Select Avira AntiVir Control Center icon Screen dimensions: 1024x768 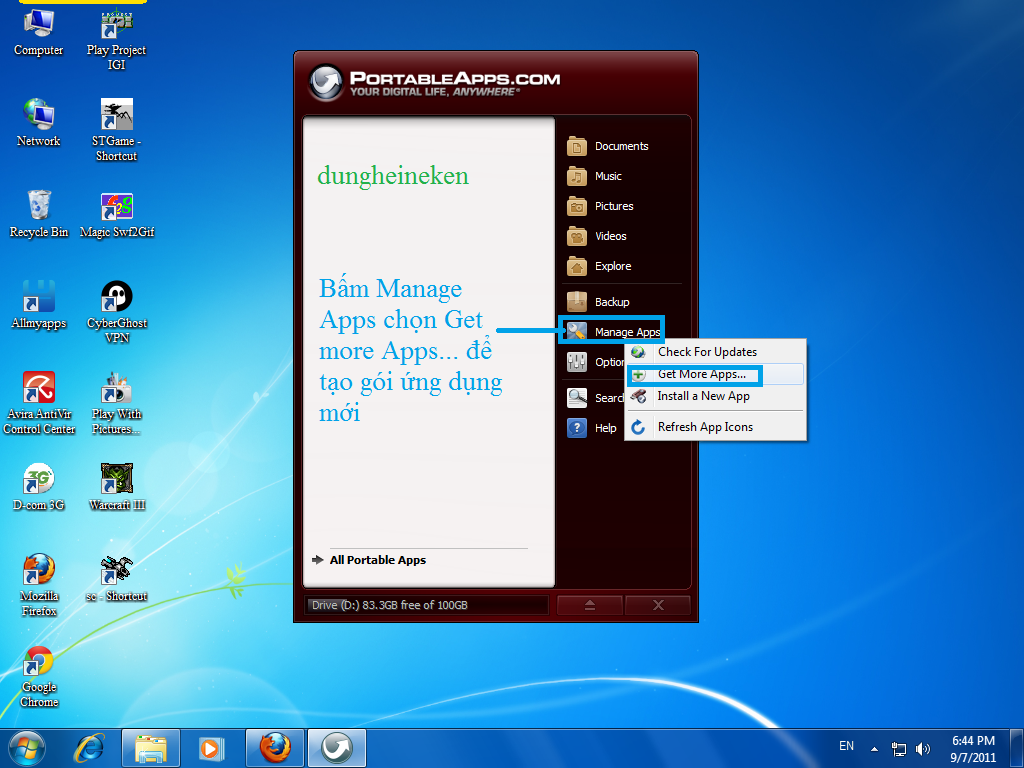(39, 403)
